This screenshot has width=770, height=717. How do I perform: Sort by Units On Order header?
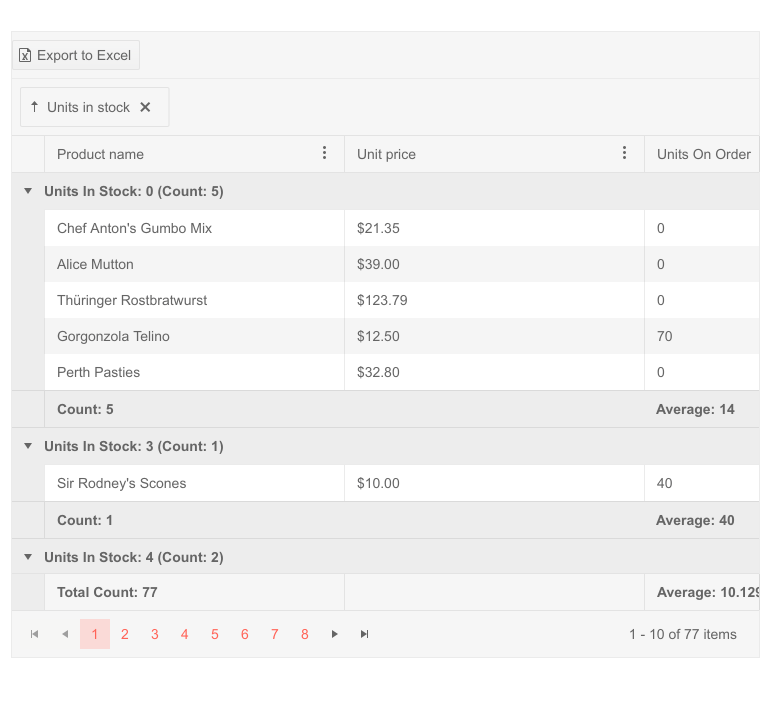point(703,154)
